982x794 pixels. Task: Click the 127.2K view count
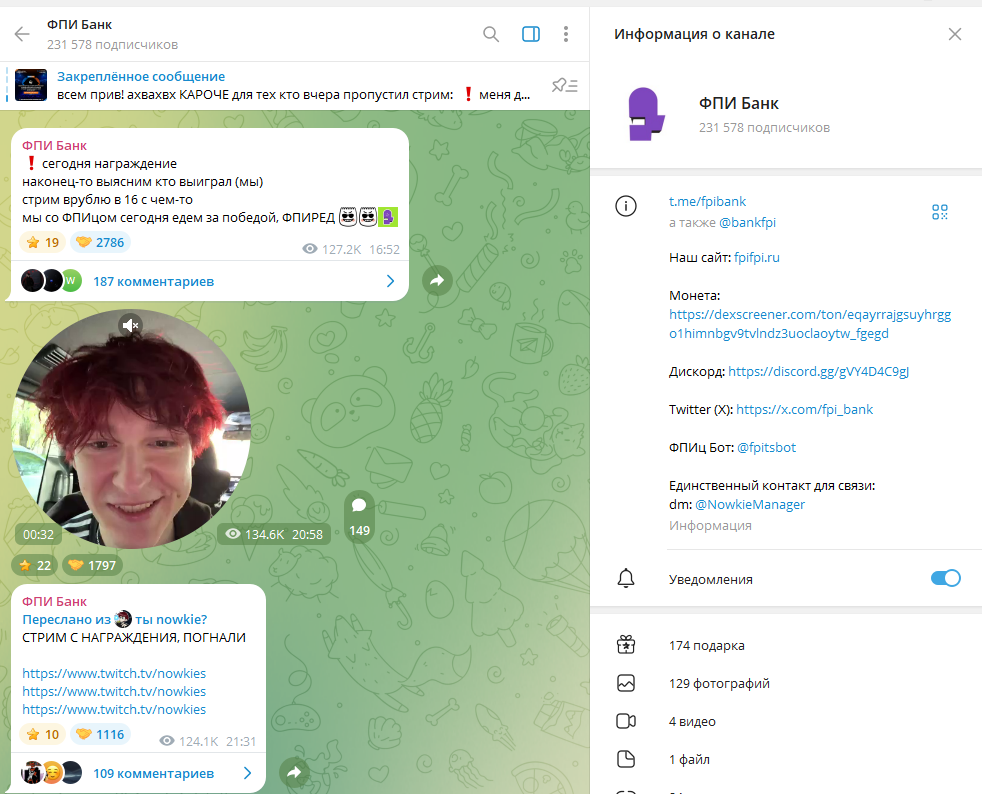[333, 249]
